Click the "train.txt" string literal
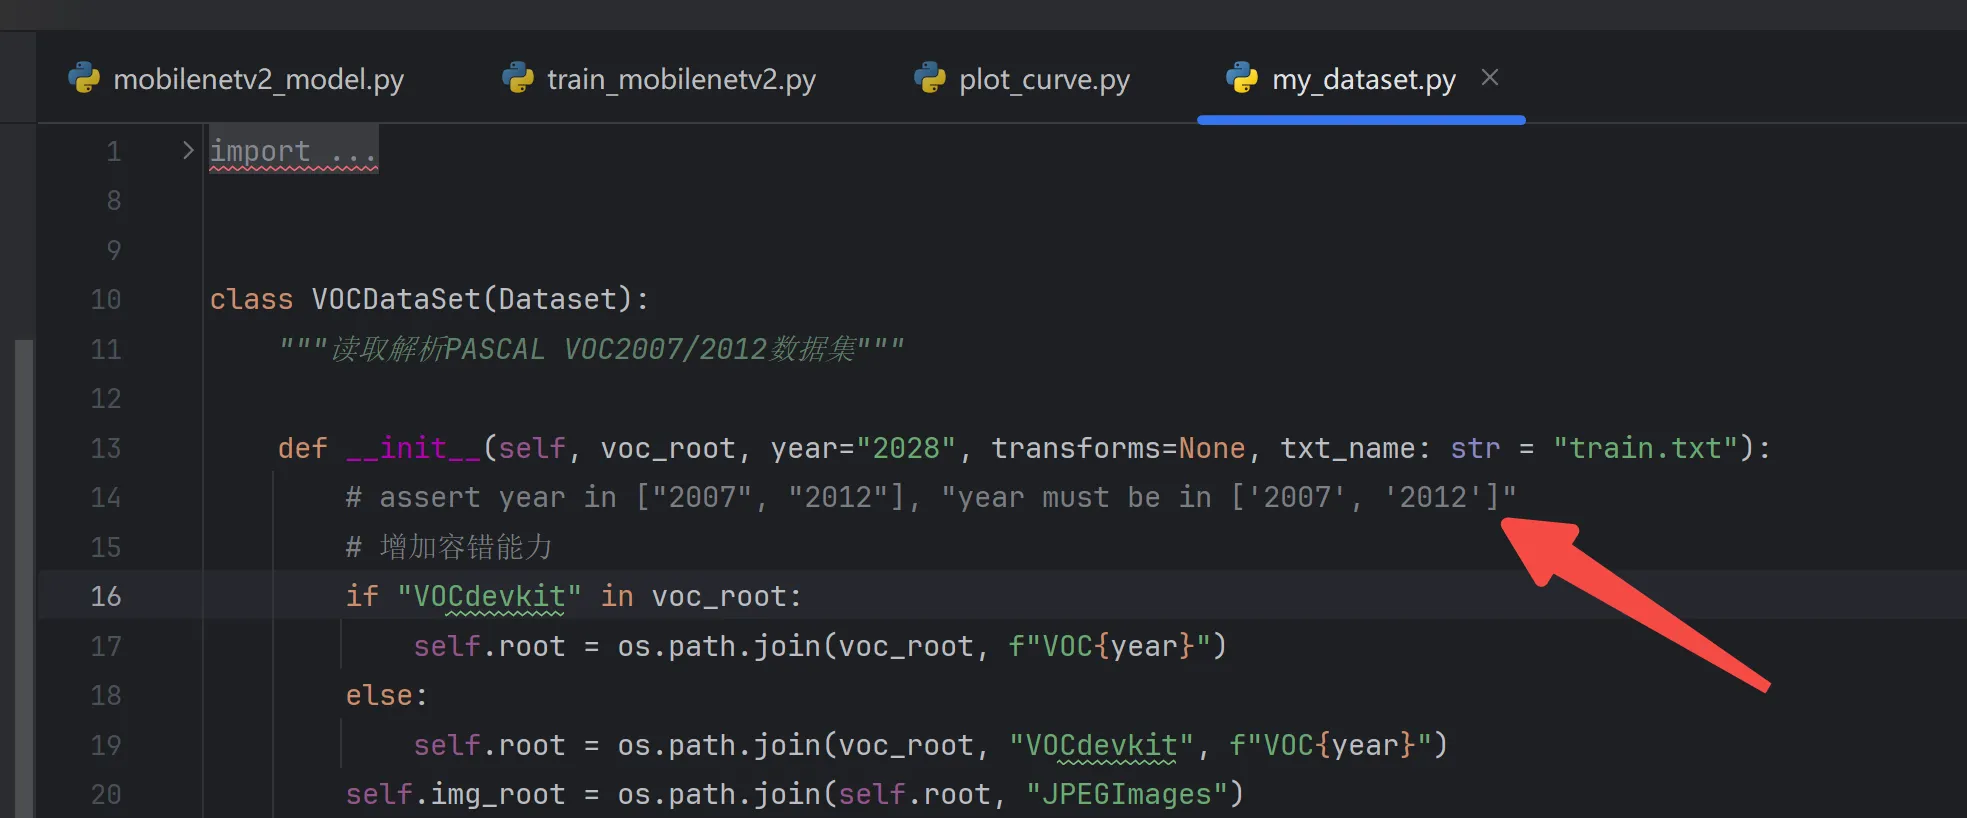The image size is (1967, 818). click(x=1646, y=448)
